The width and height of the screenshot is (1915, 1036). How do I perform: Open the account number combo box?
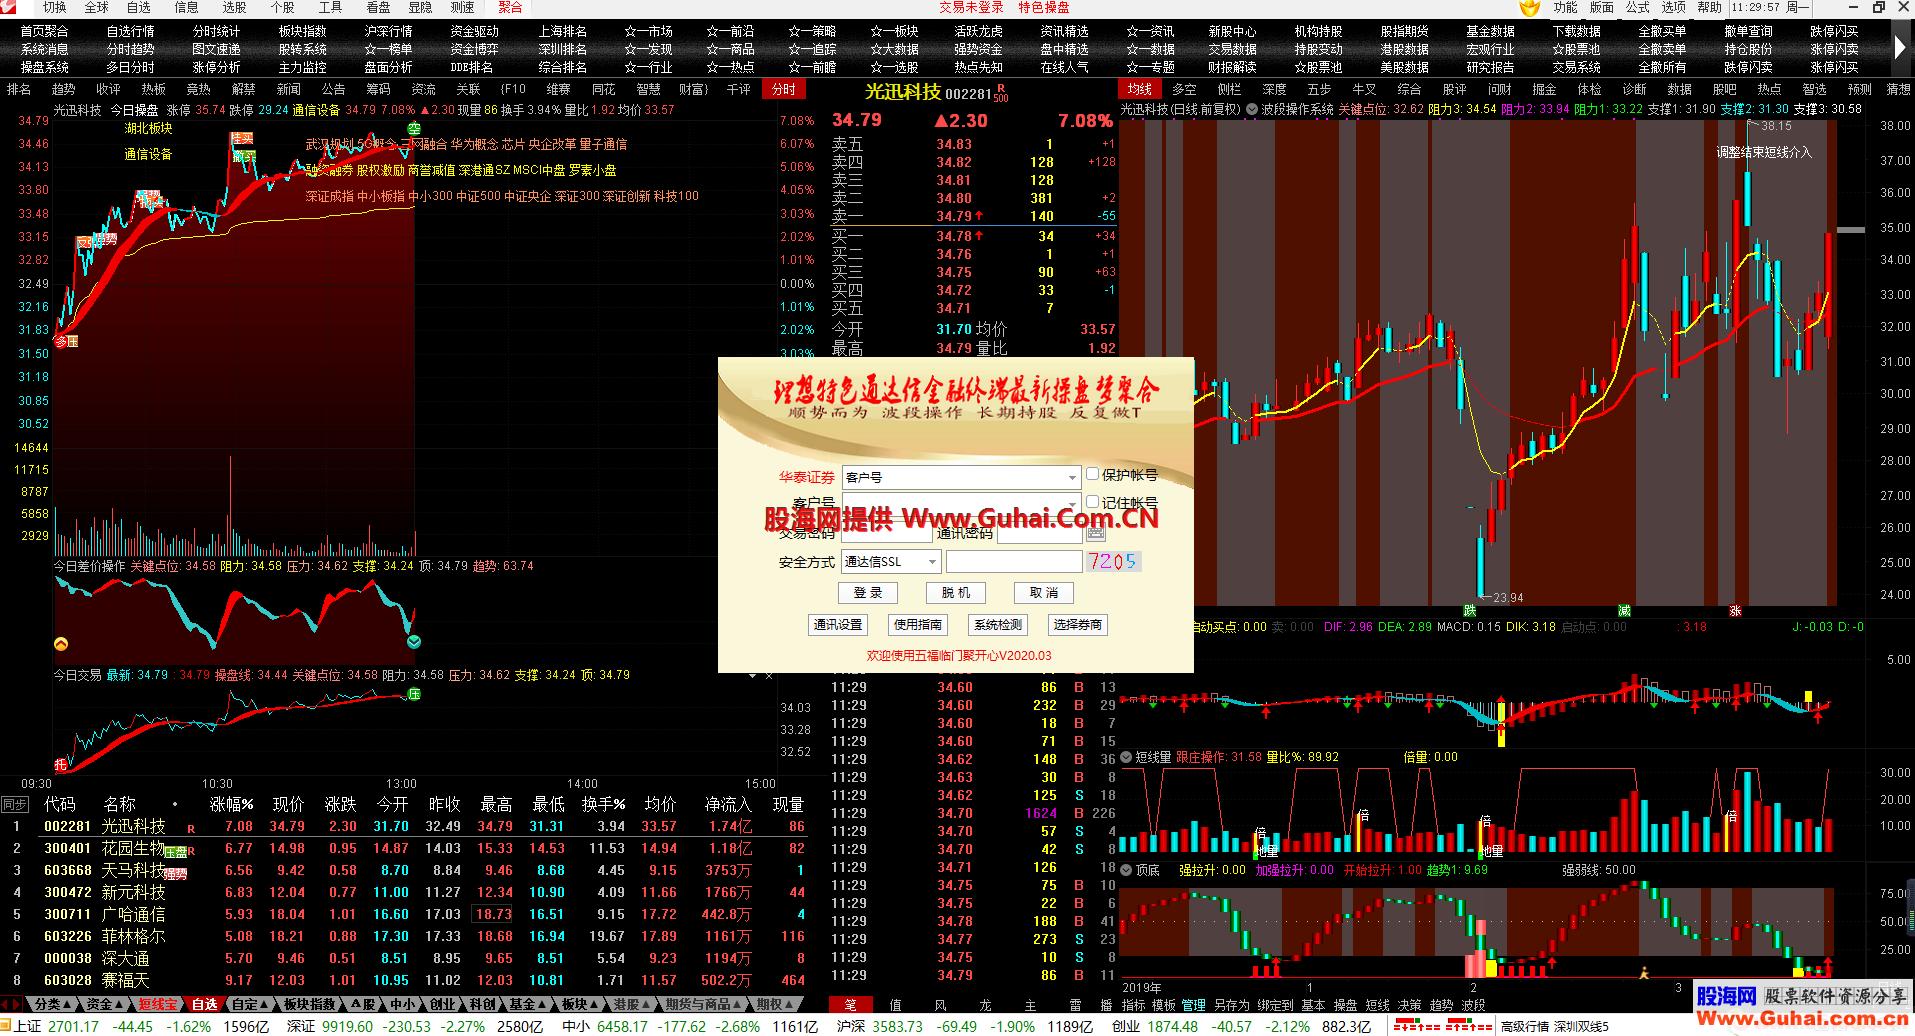961,503
